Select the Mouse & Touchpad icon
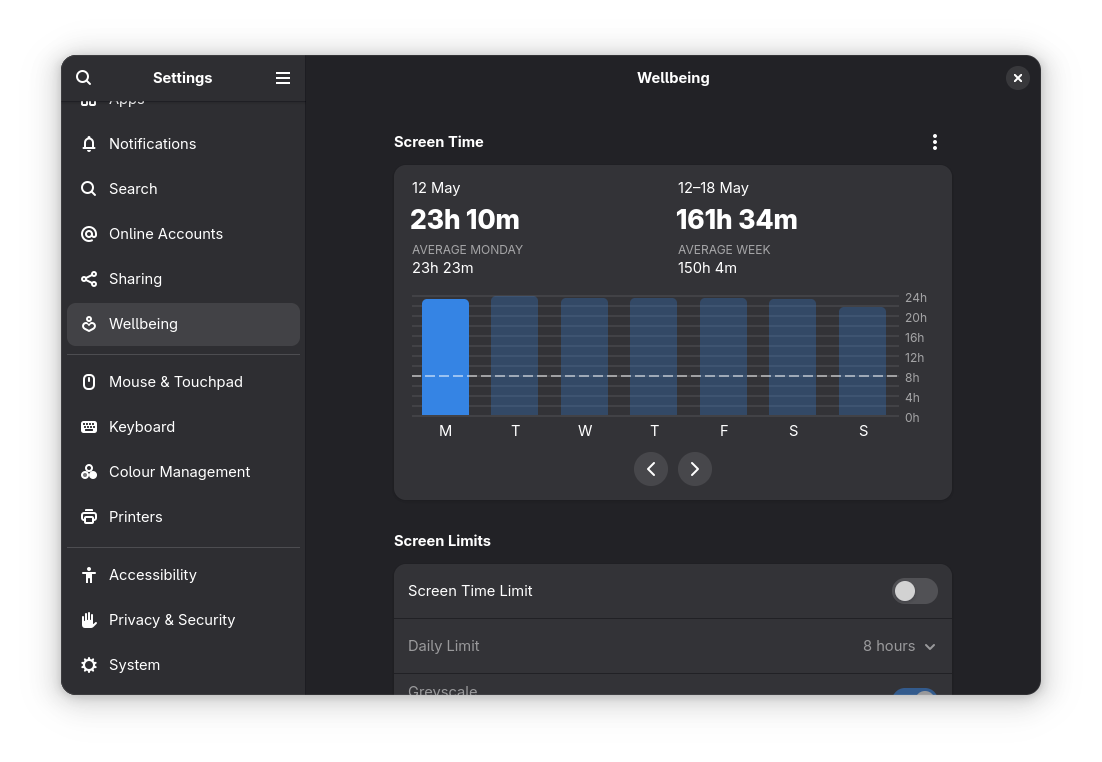This screenshot has height=762, width=1102. click(x=88, y=381)
